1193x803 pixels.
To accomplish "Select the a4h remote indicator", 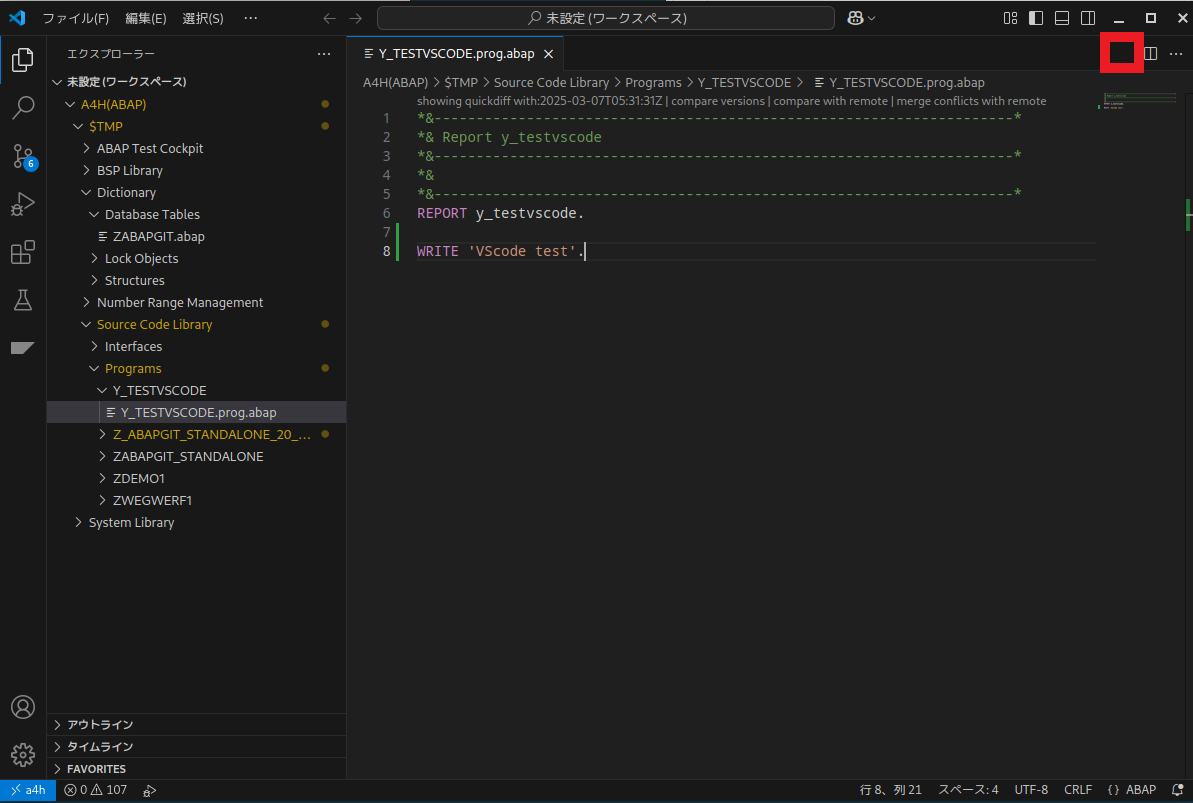I will (x=28, y=790).
